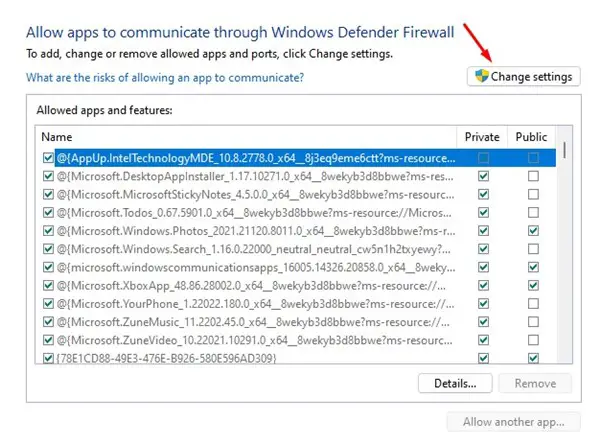600x444 pixels.
Task: Uncheck the Microsoft.Todos name checkbox
Action: (48, 212)
